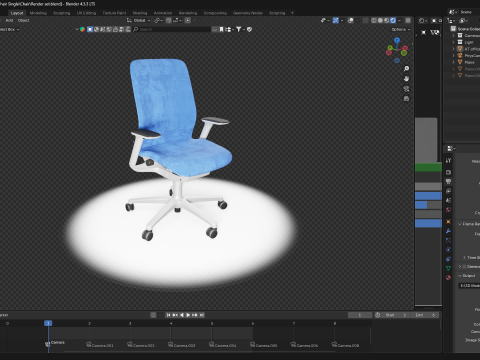Open the viewport object visibility dropdown

click(324, 20)
